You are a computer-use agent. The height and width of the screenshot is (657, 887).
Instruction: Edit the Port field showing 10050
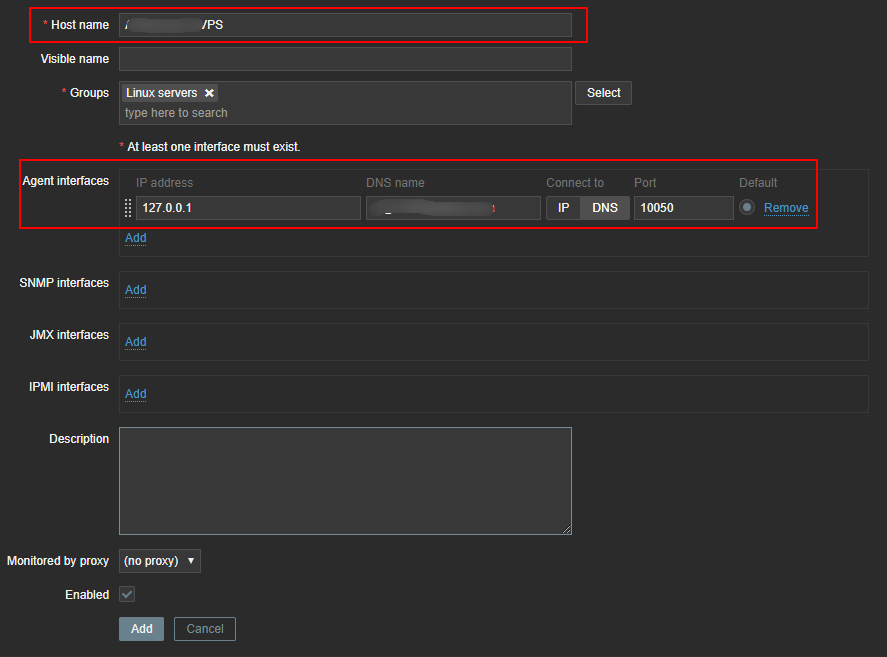pos(683,208)
